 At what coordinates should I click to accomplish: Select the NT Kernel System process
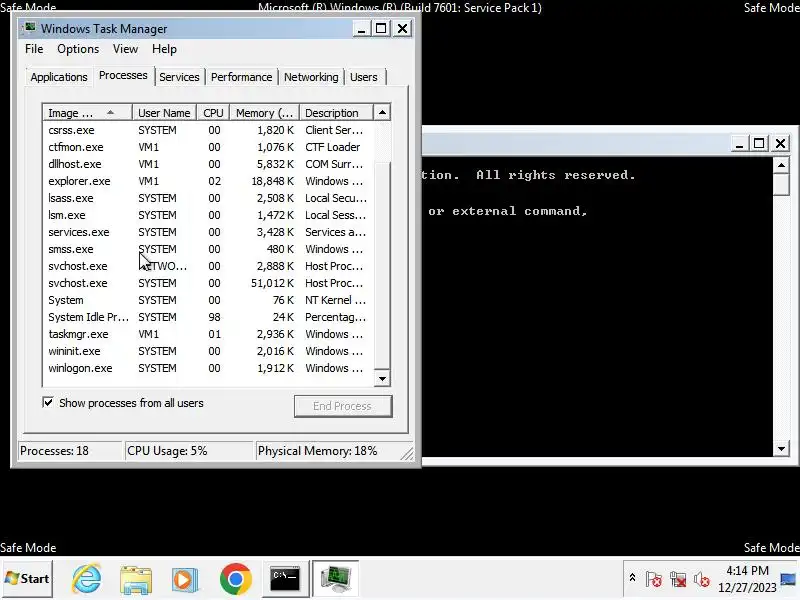click(x=209, y=300)
